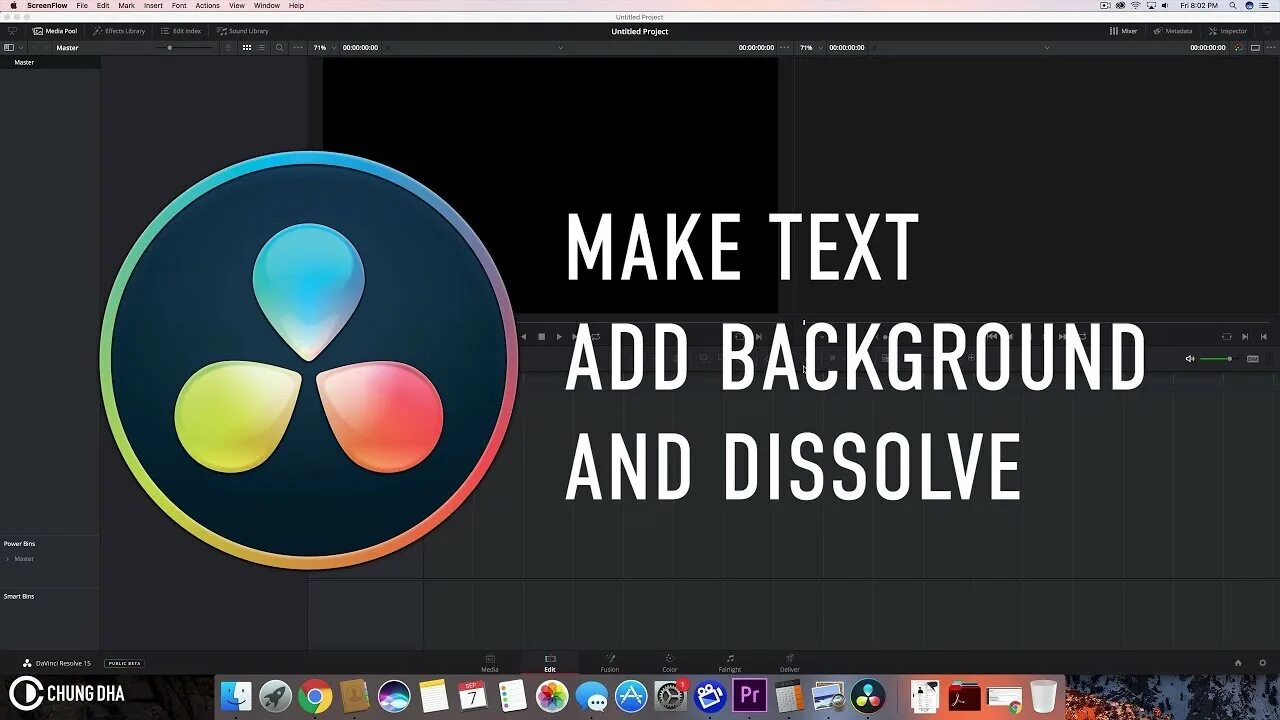
Task: Click the Smart Bins heading
Action: coord(19,596)
